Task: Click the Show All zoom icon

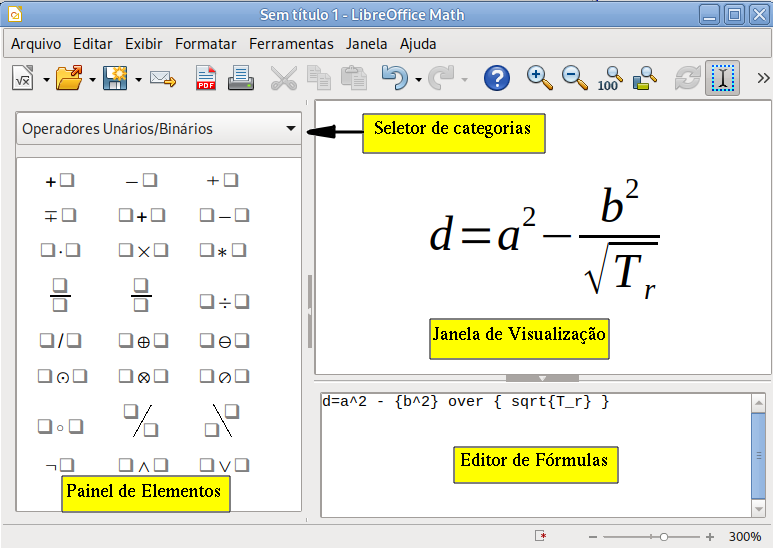Action: tap(645, 78)
